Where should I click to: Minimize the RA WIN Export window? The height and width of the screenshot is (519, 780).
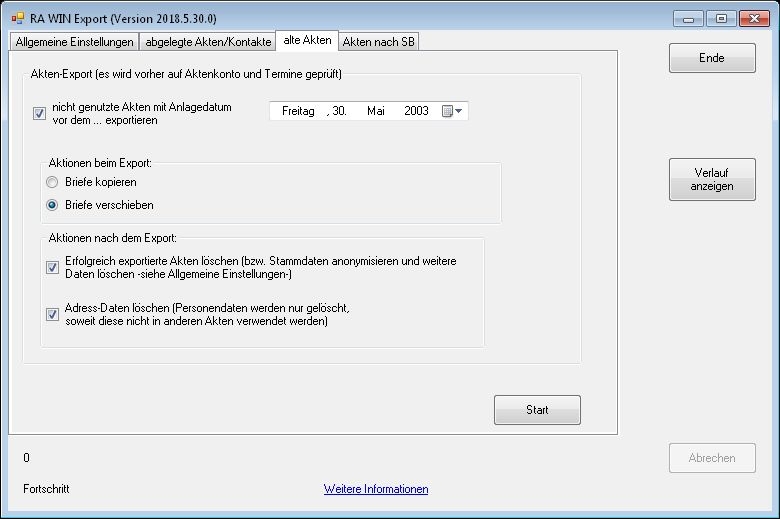coord(685,18)
